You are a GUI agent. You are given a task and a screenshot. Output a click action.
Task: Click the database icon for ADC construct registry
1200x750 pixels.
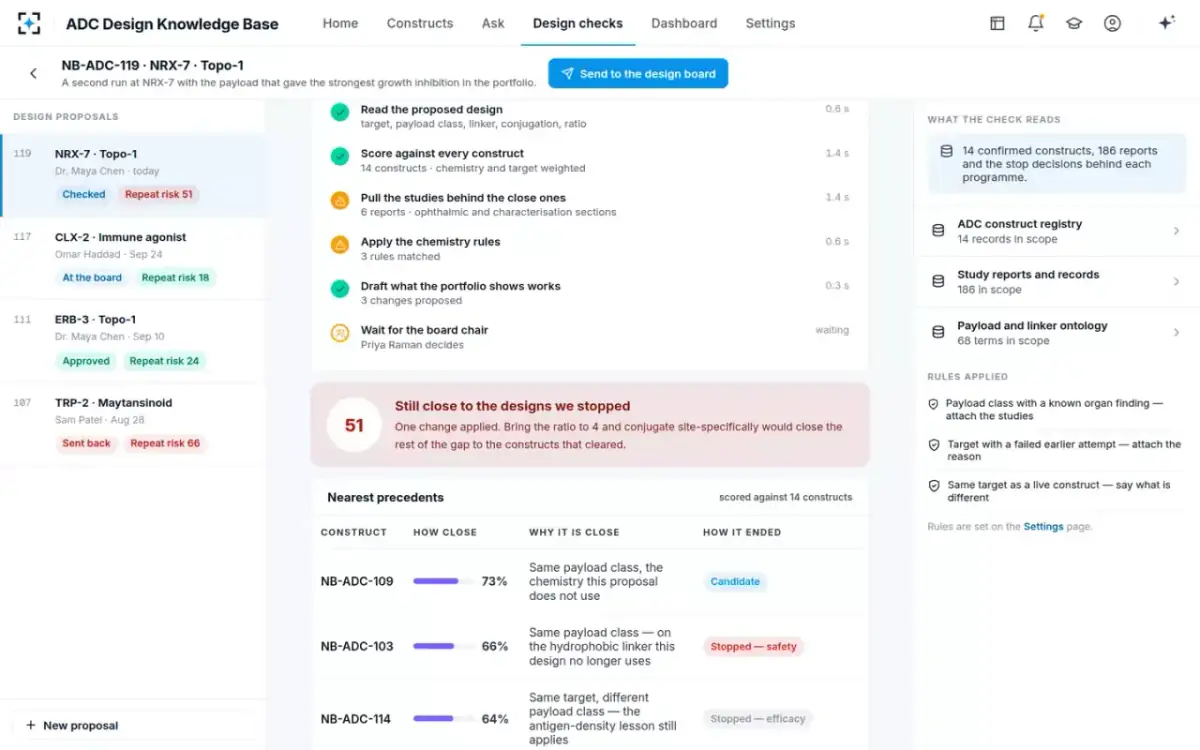tap(938, 230)
